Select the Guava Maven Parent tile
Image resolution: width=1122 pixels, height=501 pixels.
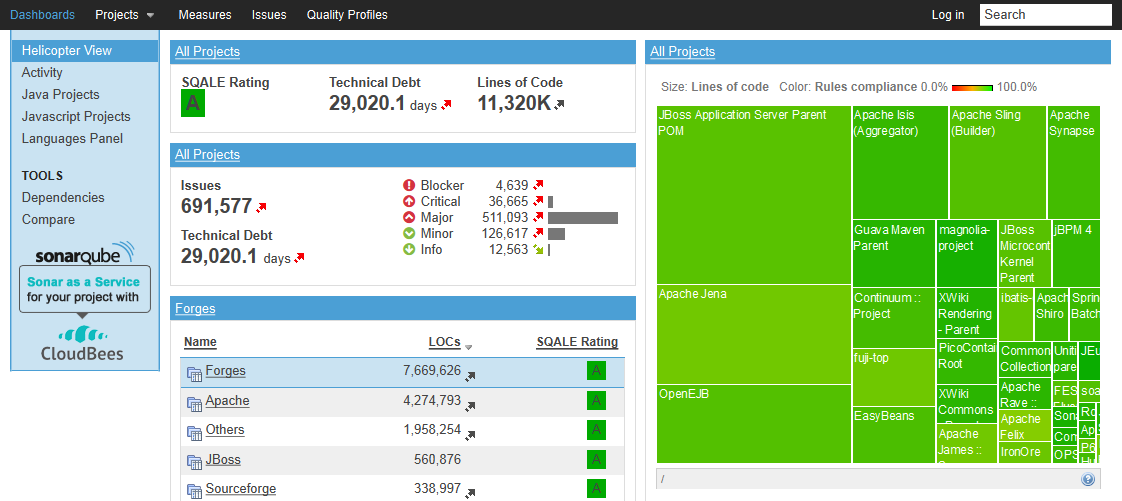click(x=894, y=253)
